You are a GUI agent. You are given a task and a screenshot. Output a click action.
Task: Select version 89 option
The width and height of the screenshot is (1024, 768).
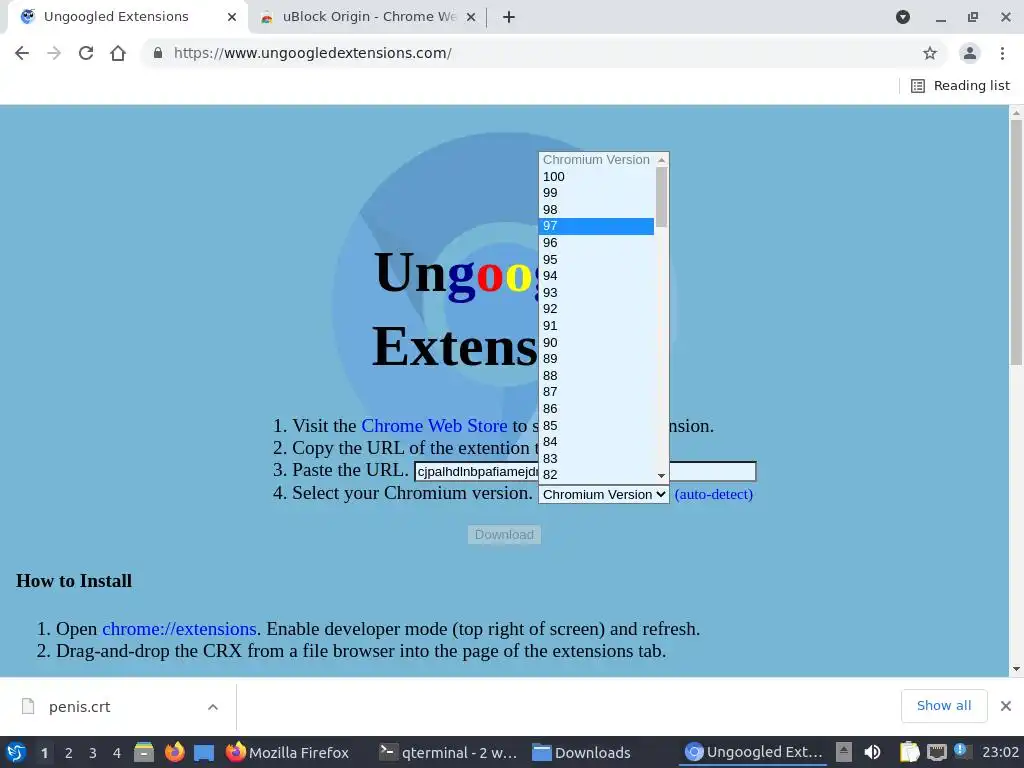coord(596,359)
